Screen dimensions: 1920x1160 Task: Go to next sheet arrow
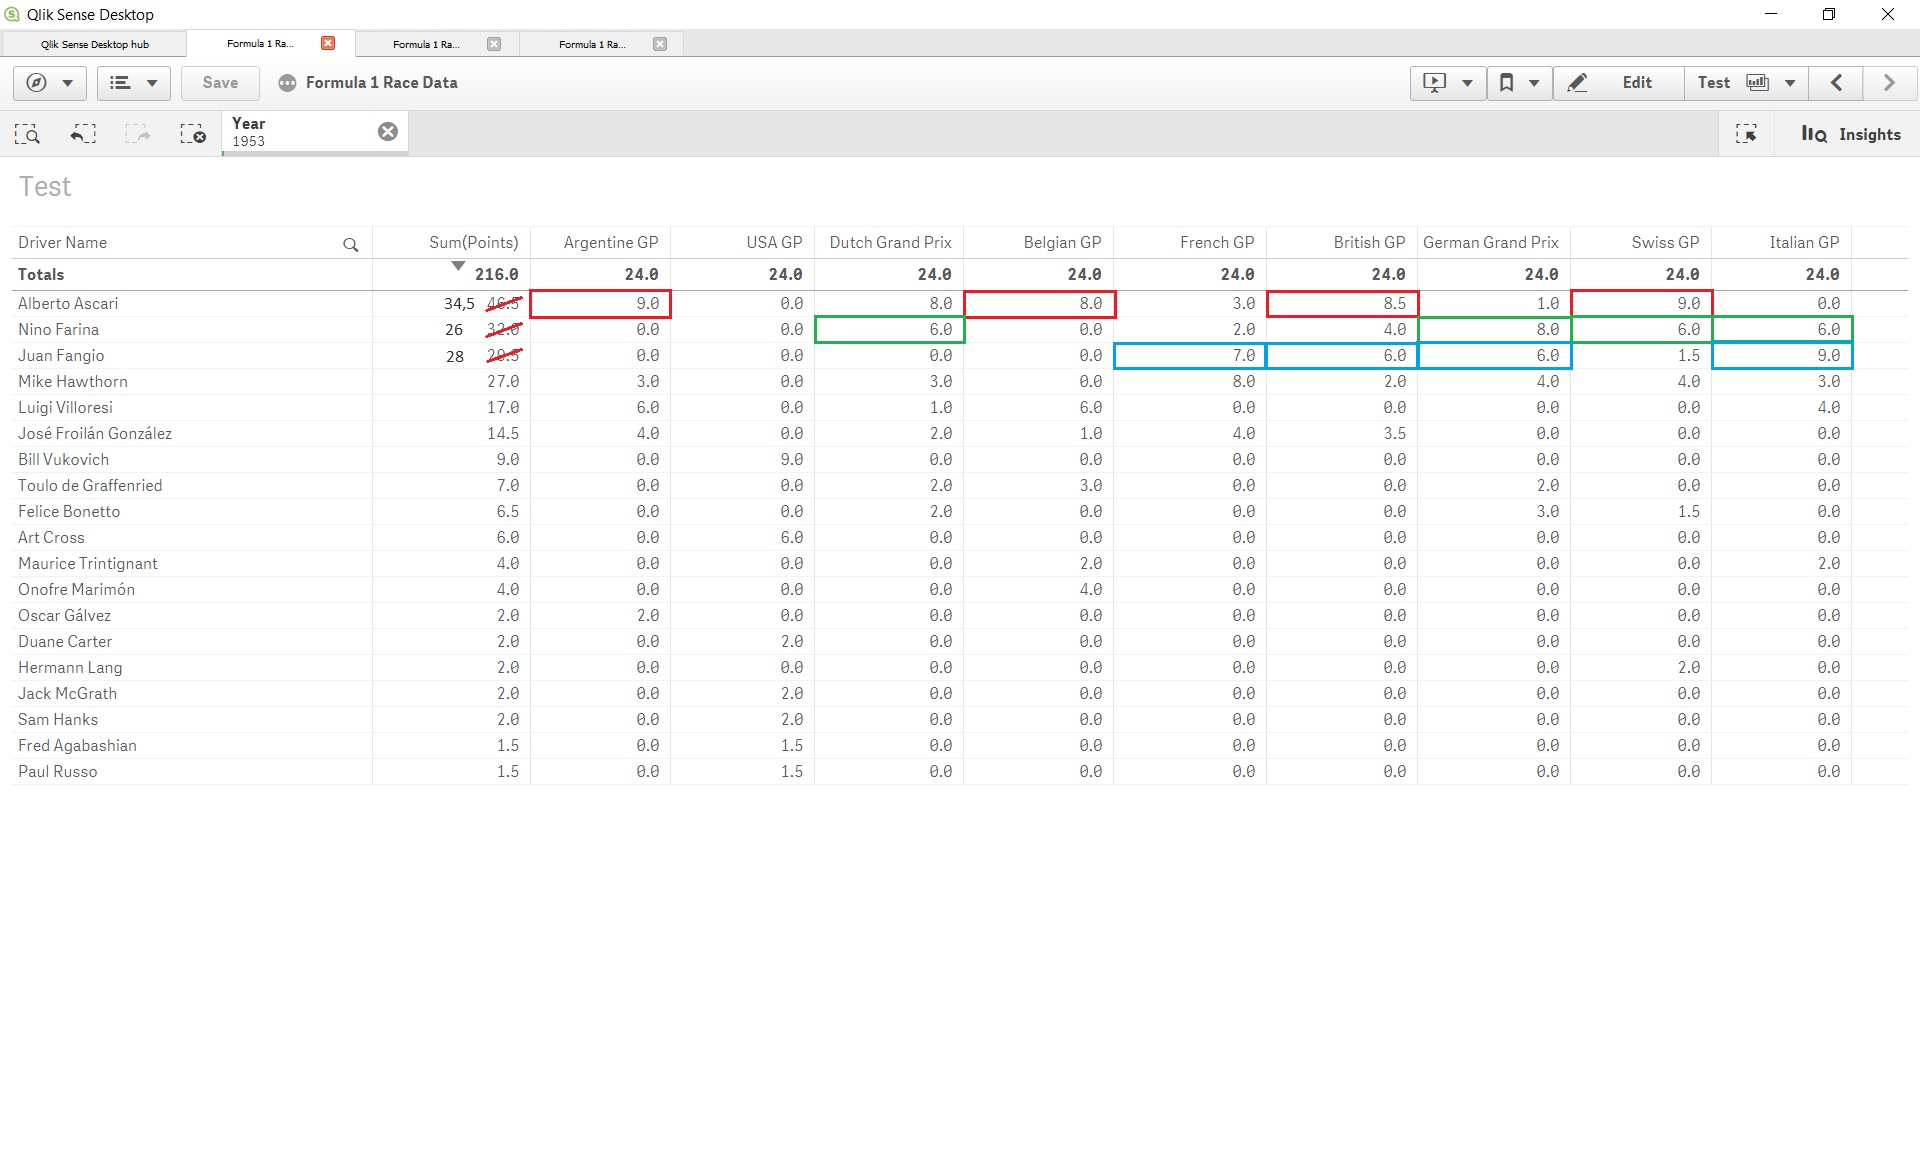tap(1889, 83)
